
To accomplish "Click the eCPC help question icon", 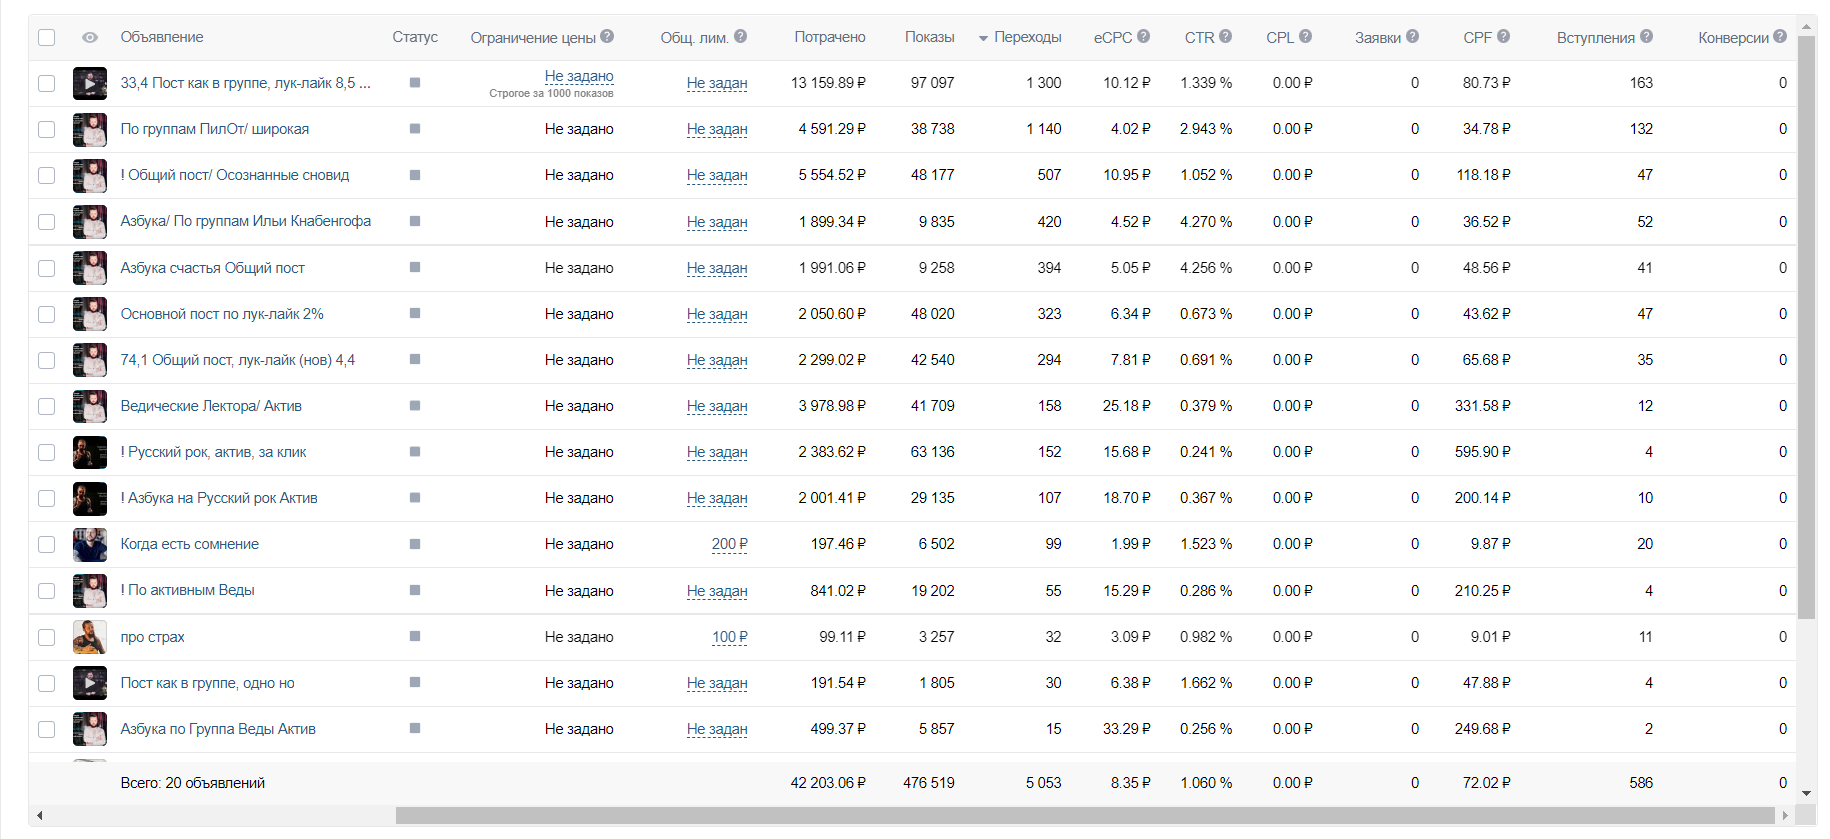I will pos(1143,36).
